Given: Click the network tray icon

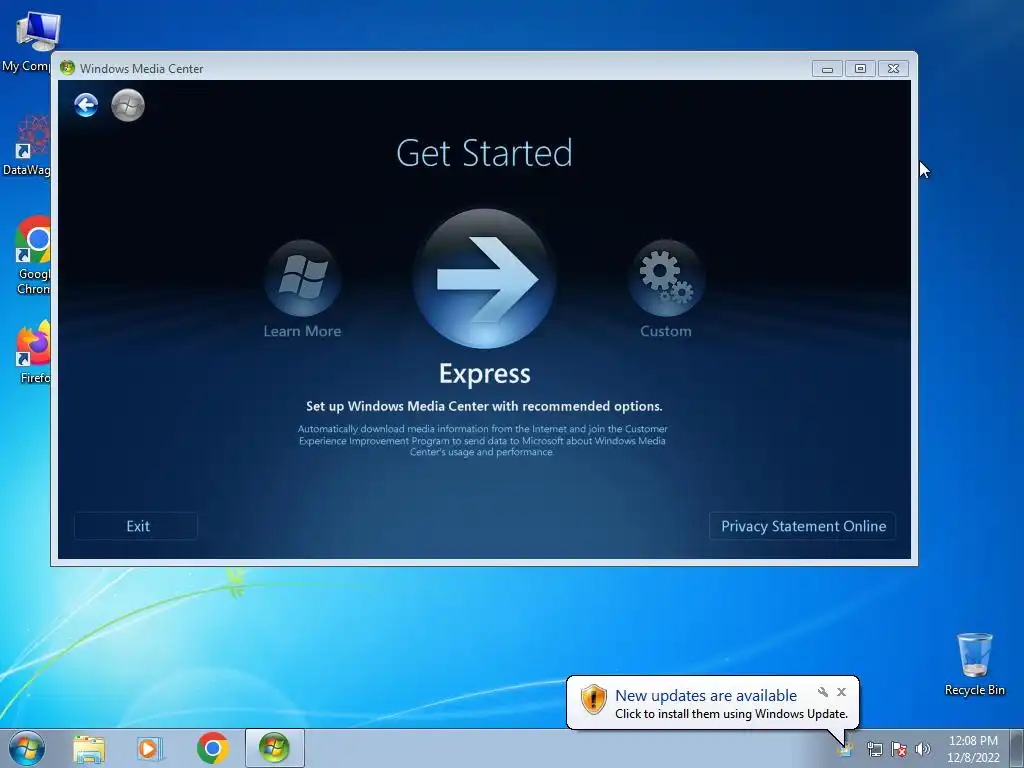Looking at the screenshot, I should [874, 750].
